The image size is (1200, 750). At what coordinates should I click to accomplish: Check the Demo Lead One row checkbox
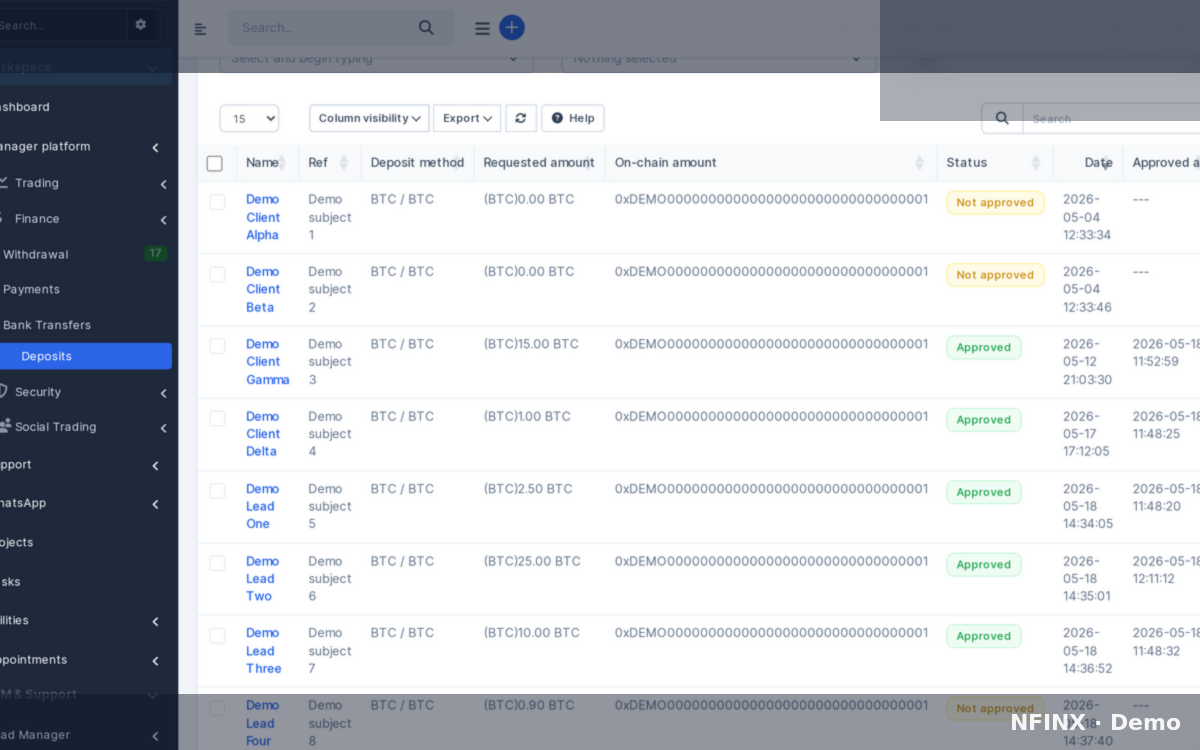click(217, 491)
